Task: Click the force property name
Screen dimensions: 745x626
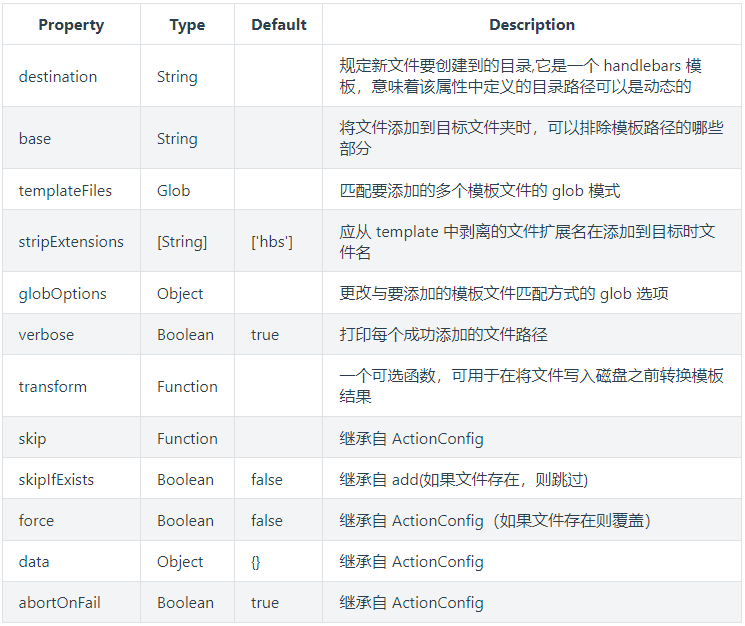Action: click(36, 521)
